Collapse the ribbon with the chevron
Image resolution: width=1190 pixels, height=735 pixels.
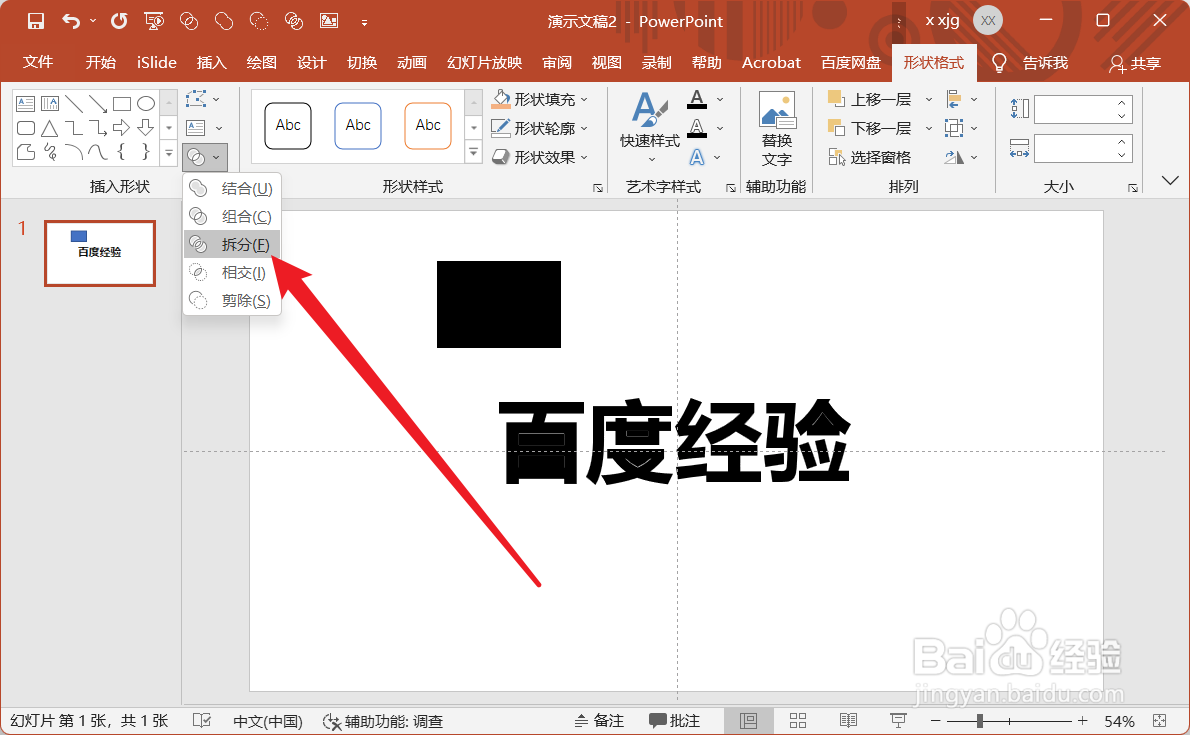pyautogui.click(x=1170, y=181)
